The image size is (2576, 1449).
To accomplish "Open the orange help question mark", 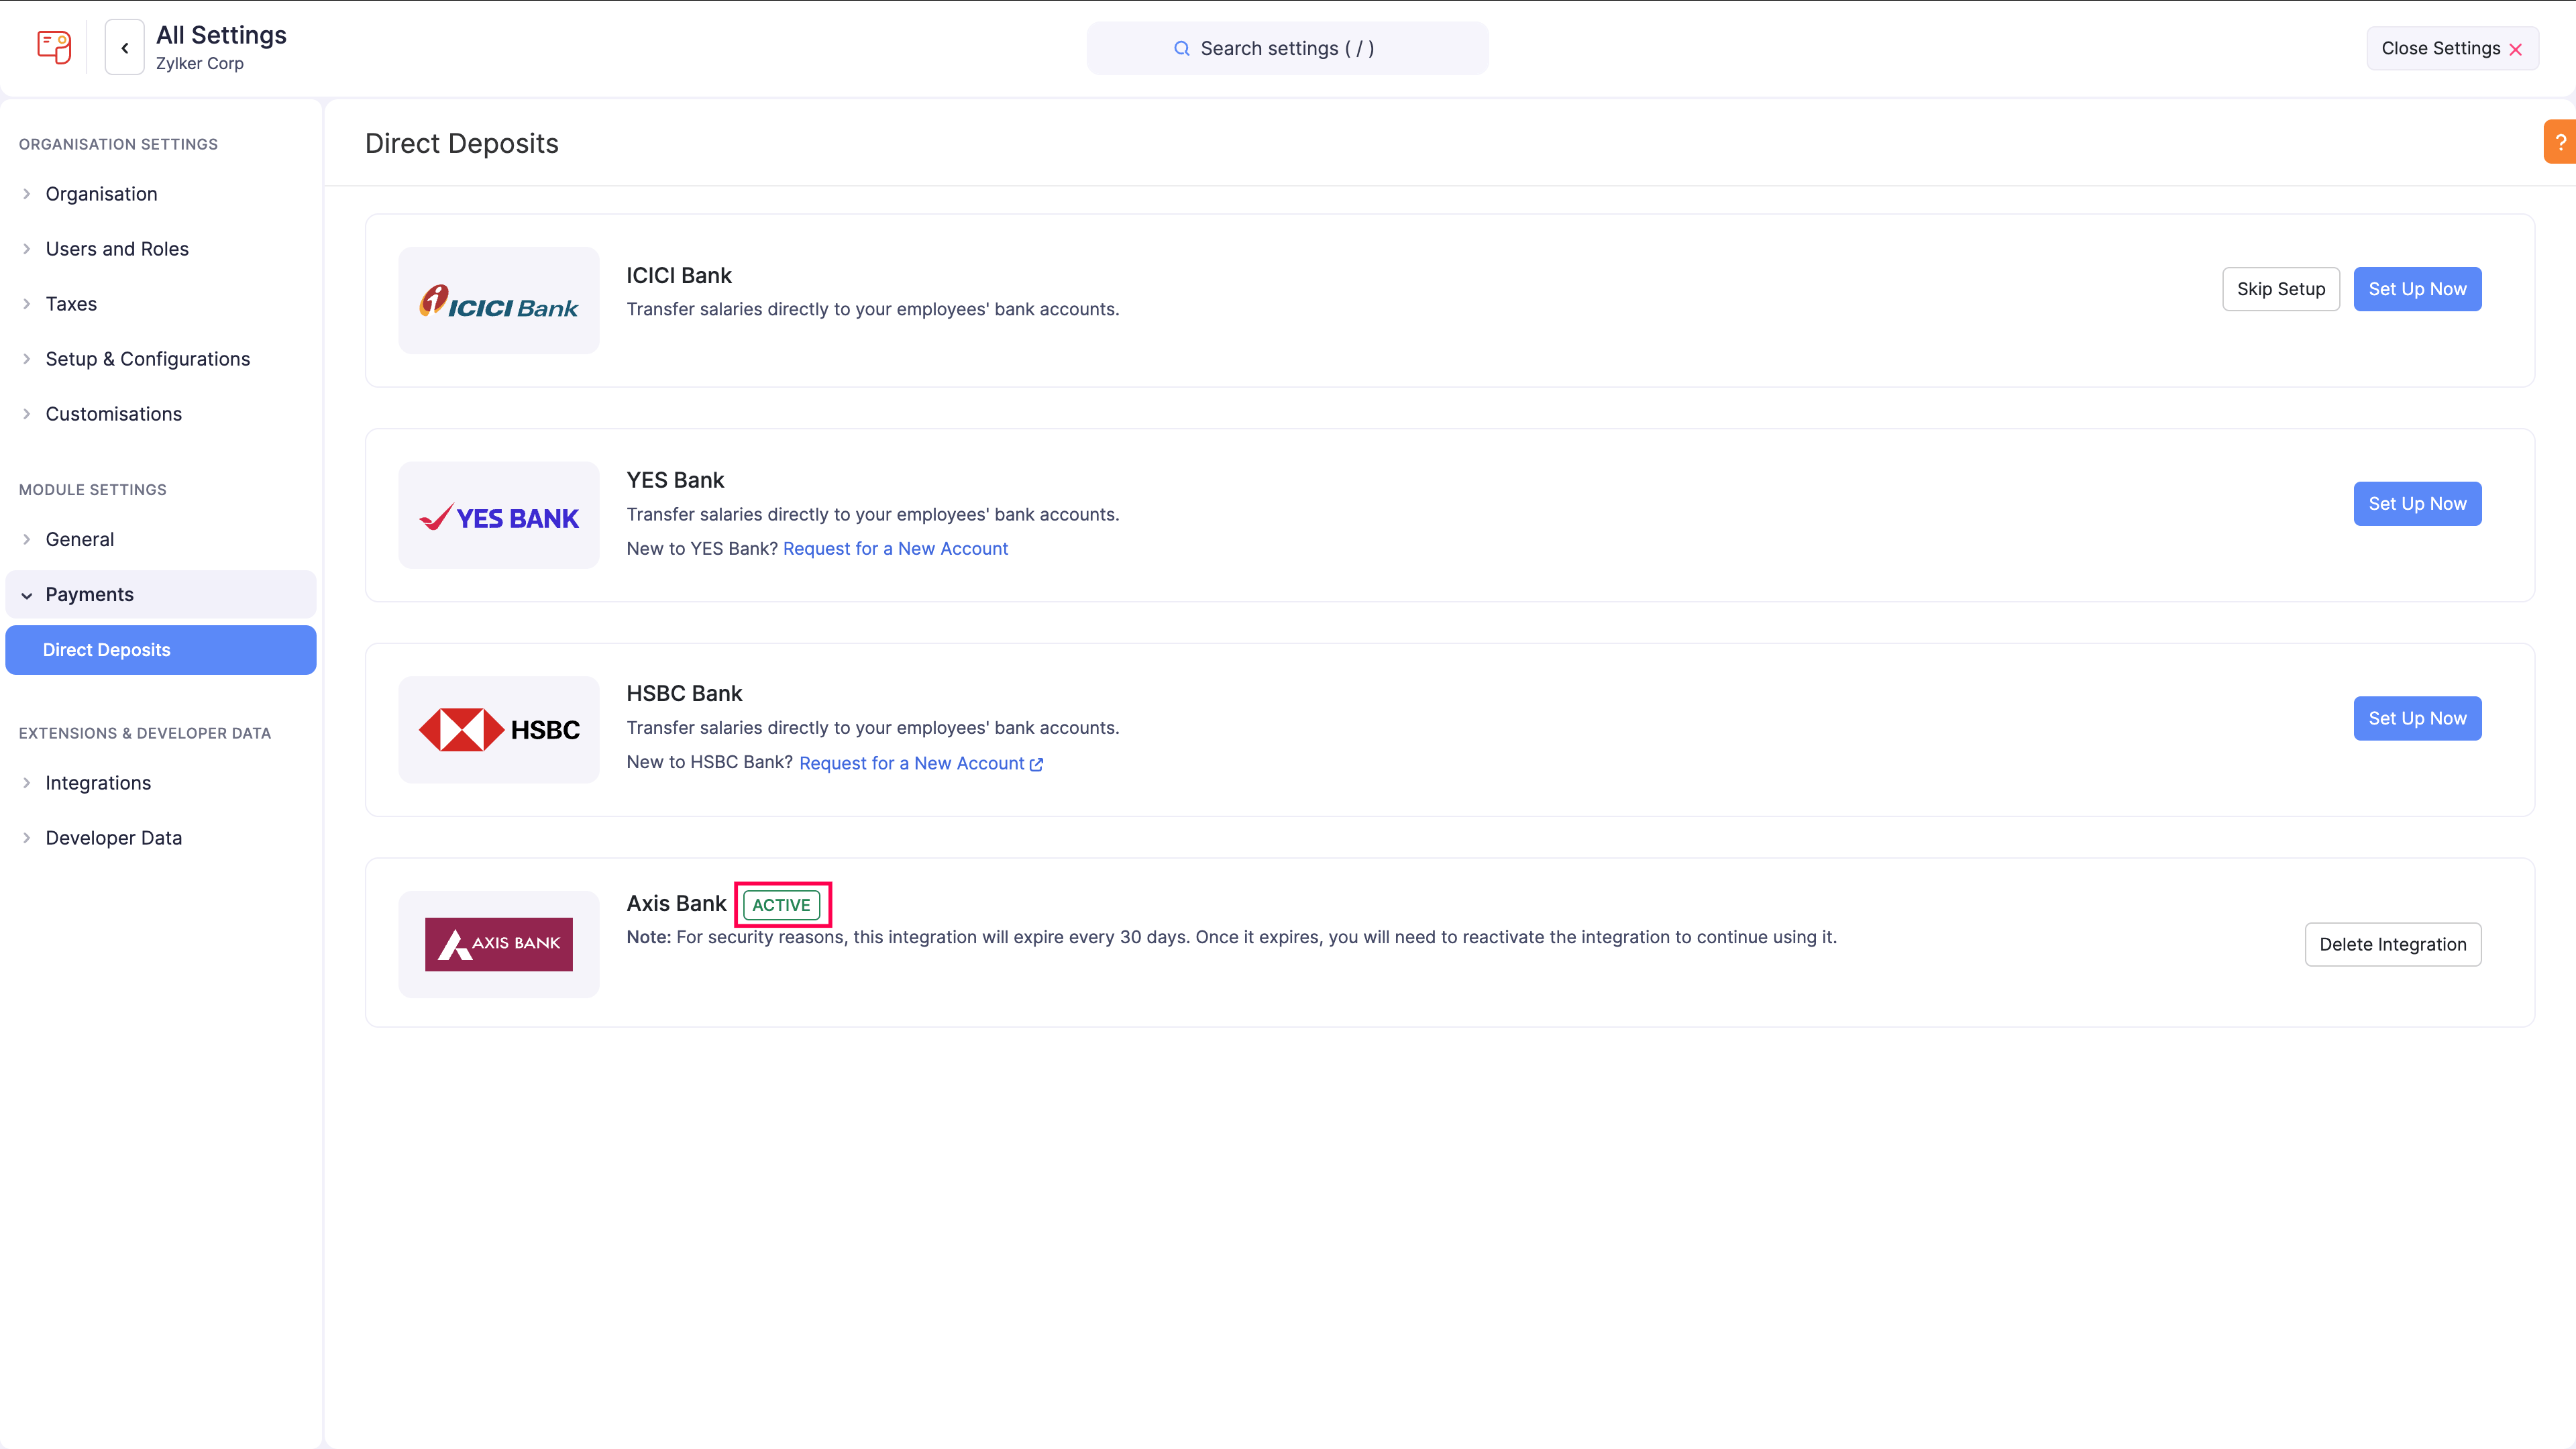I will pyautogui.click(x=2560, y=142).
